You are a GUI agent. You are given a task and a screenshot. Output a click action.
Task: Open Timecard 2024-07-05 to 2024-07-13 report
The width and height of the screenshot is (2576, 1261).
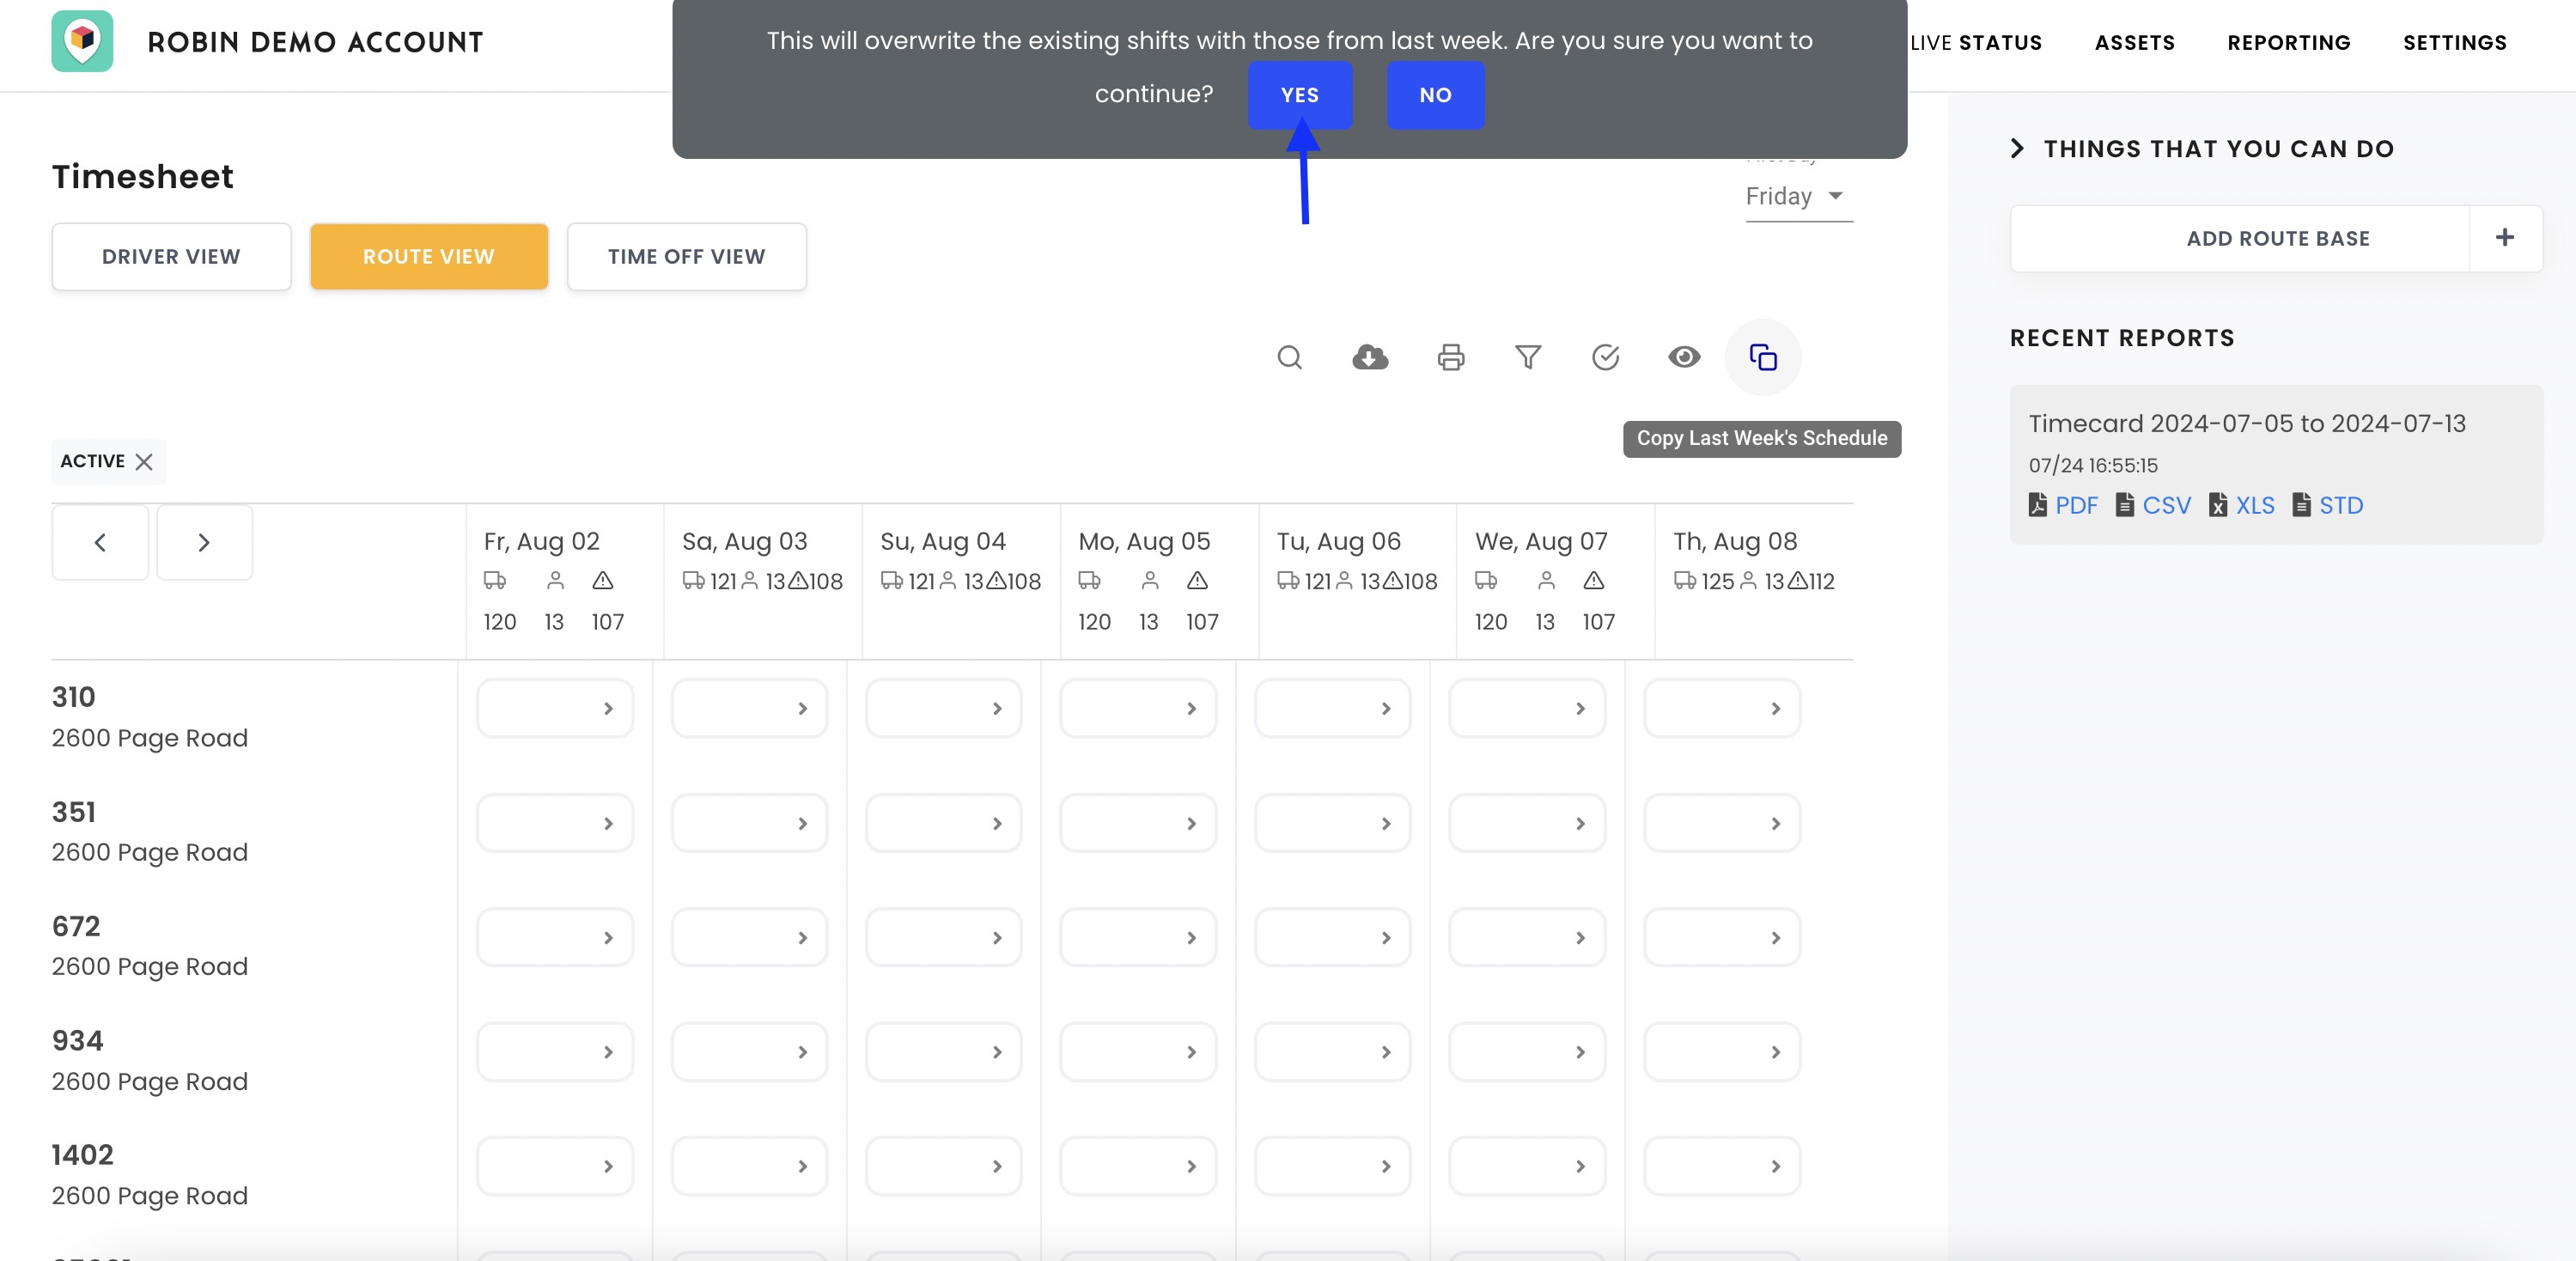pos(2247,423)
